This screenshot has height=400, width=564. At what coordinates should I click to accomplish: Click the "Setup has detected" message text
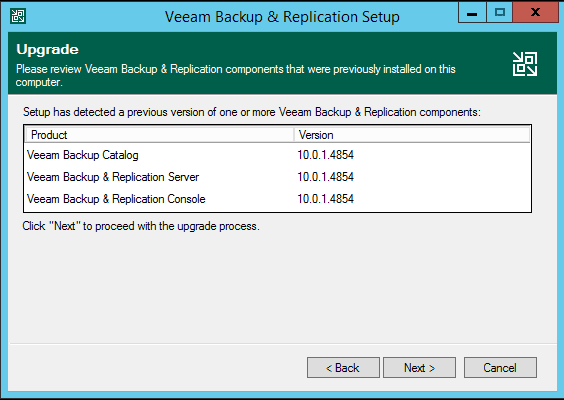point(252,112)
